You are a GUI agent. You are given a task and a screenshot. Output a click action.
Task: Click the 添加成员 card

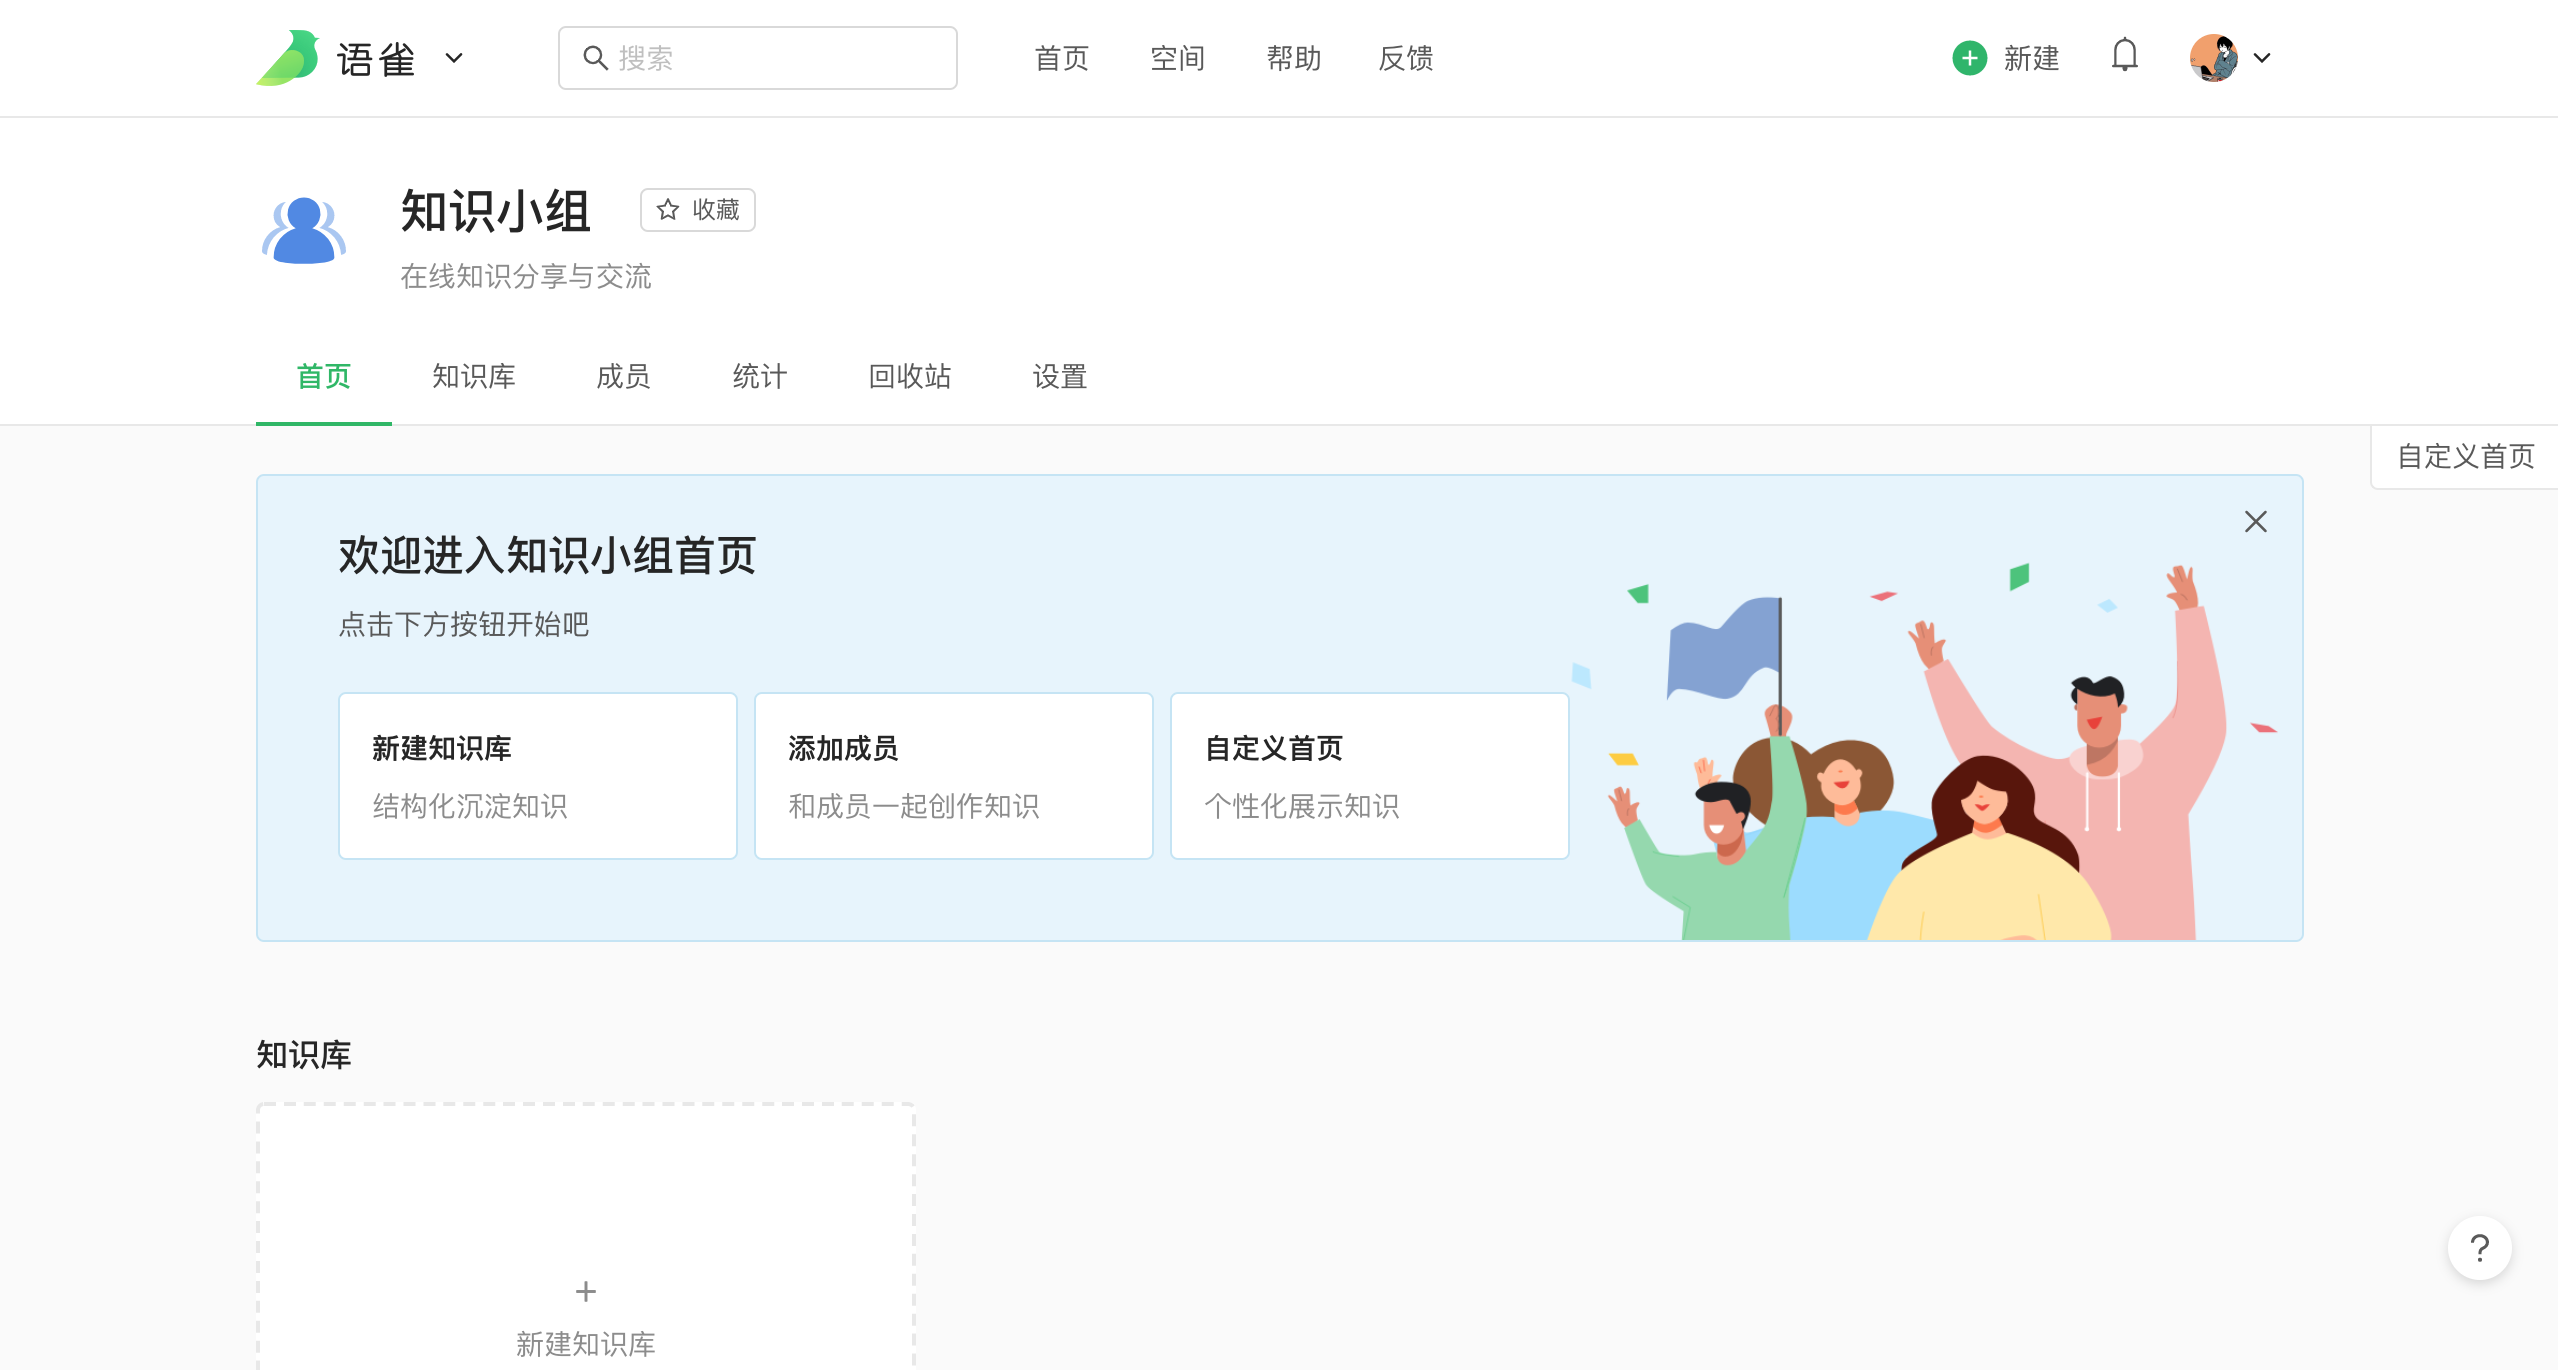click(953, 776)
